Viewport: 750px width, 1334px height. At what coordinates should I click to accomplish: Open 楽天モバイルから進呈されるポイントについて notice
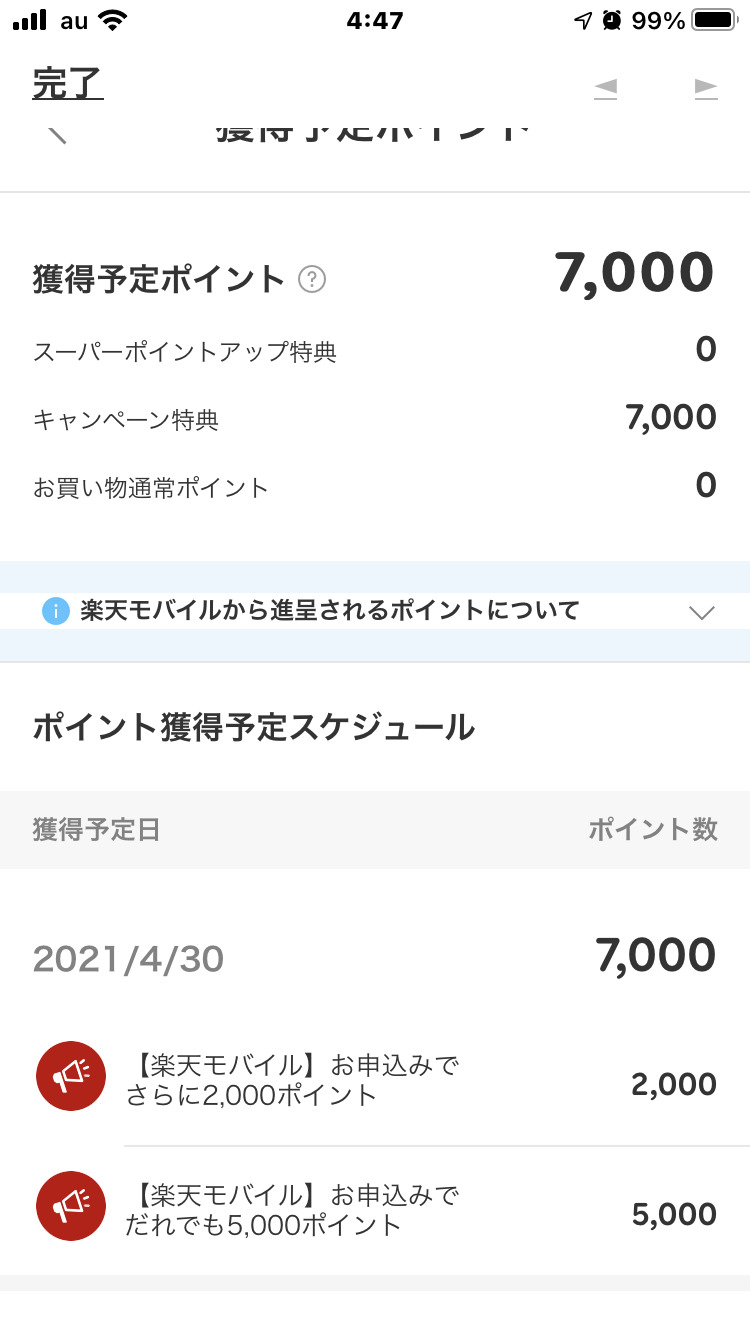tap(330, 611)
